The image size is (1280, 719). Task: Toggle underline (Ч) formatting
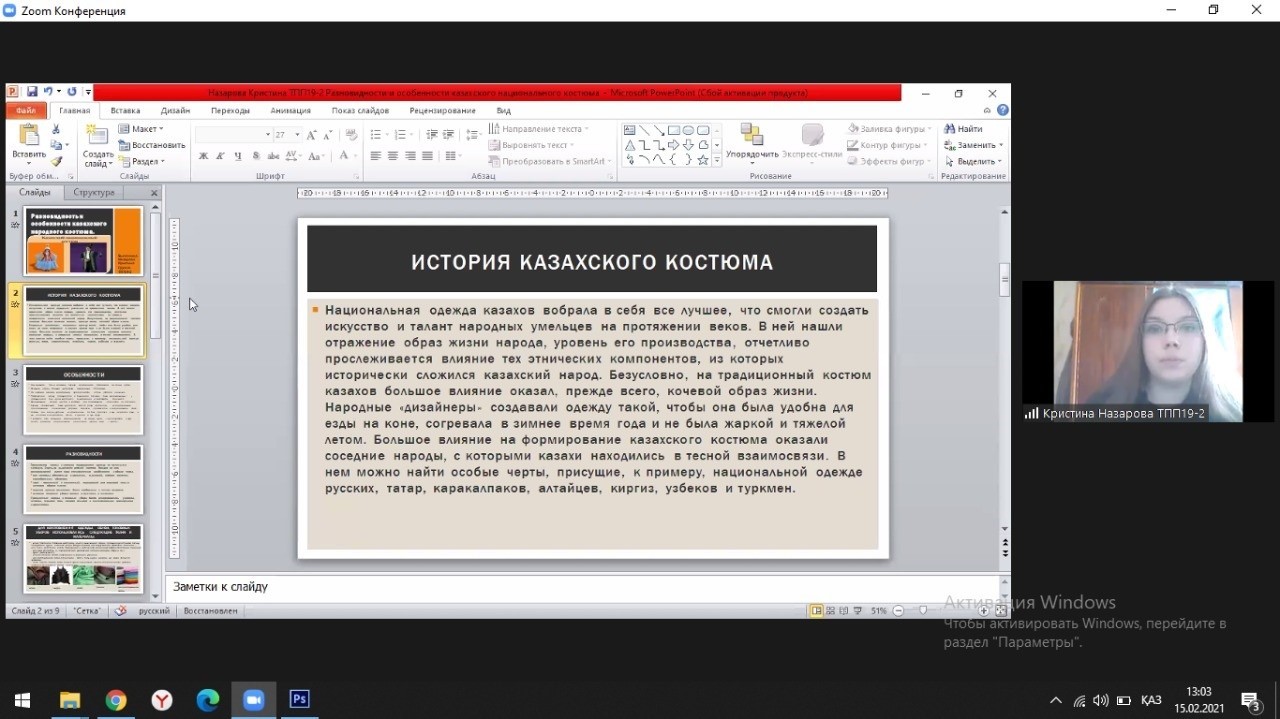point(237,156)
